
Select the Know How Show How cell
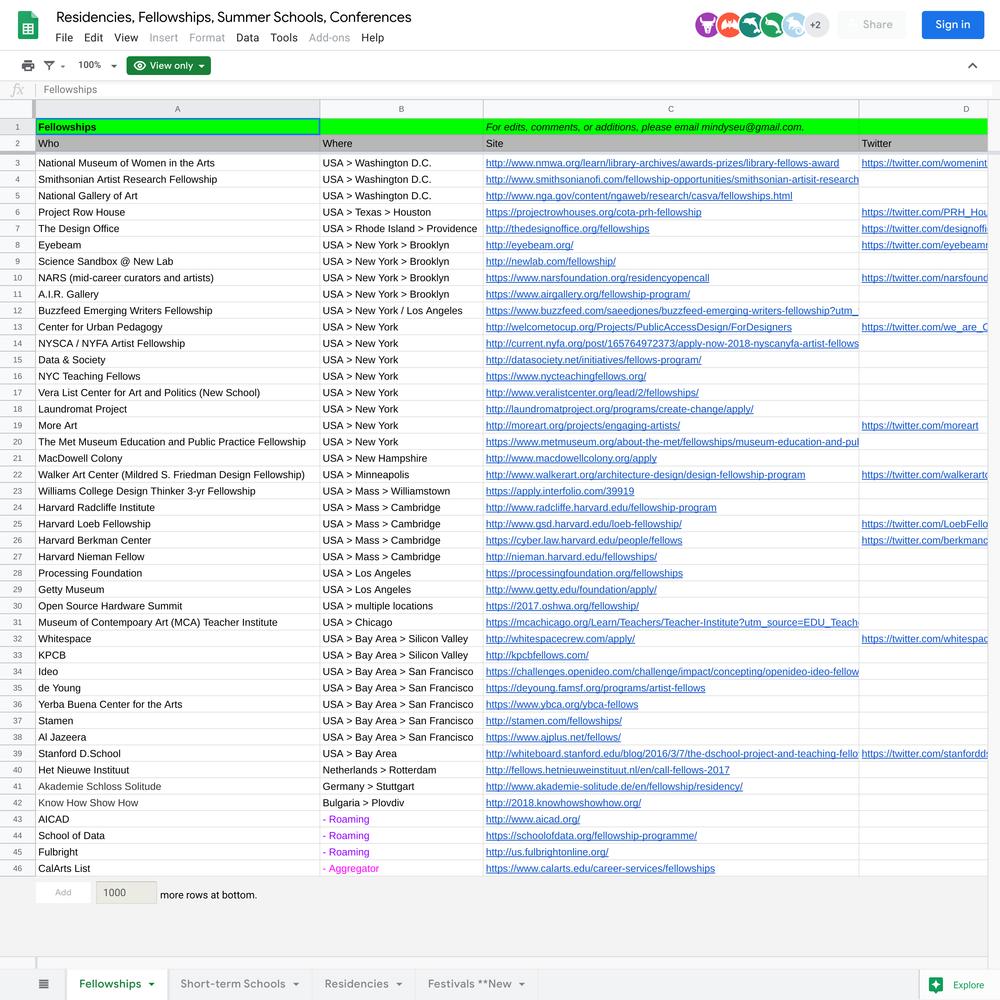(177, 803)
